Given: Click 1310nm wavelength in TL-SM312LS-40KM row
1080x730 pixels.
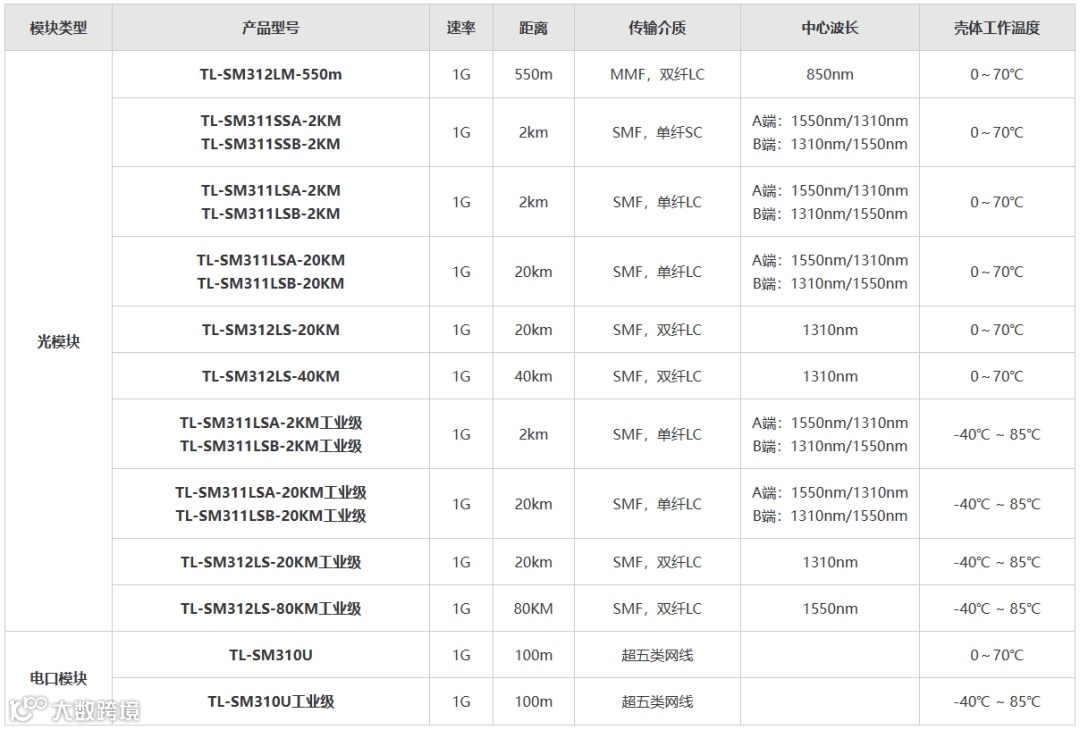Looking at the screenshot, I should point(829,376).
